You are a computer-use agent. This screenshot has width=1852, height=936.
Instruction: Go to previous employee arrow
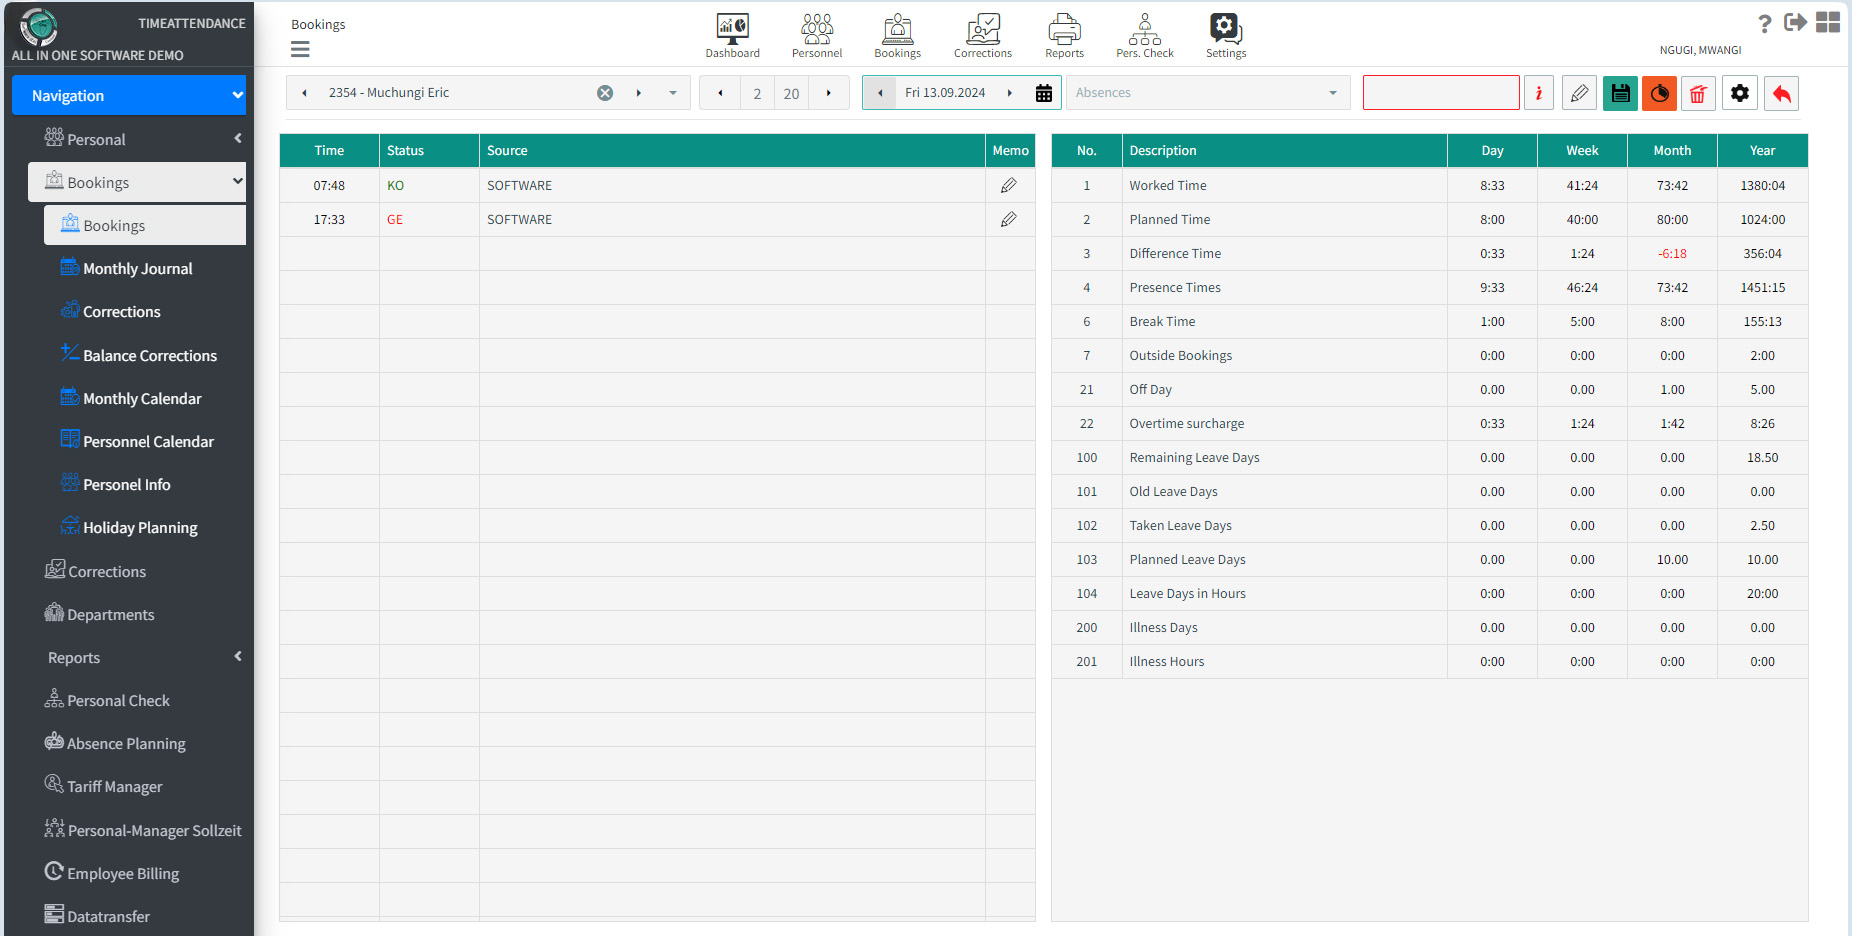coord(304,93)
